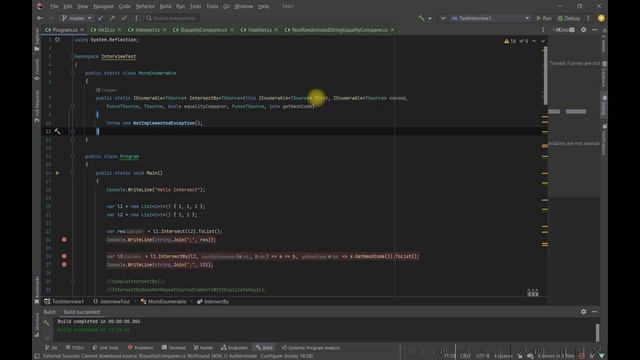Image resolution: width=640 pixels, height=360 pixels.
Task: Click the run gutter arrow beside Main()
Action: point(58,173)
